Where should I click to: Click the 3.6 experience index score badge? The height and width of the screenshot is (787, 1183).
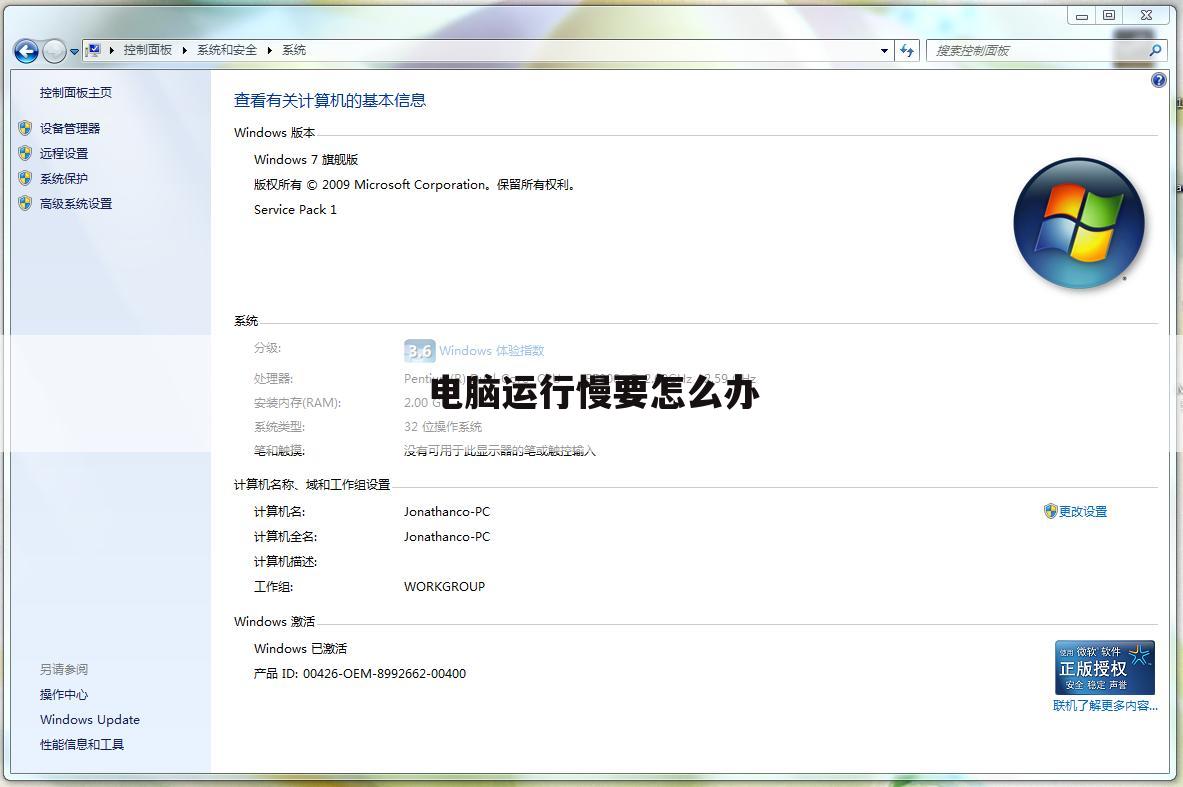click(x=419, y=351)
